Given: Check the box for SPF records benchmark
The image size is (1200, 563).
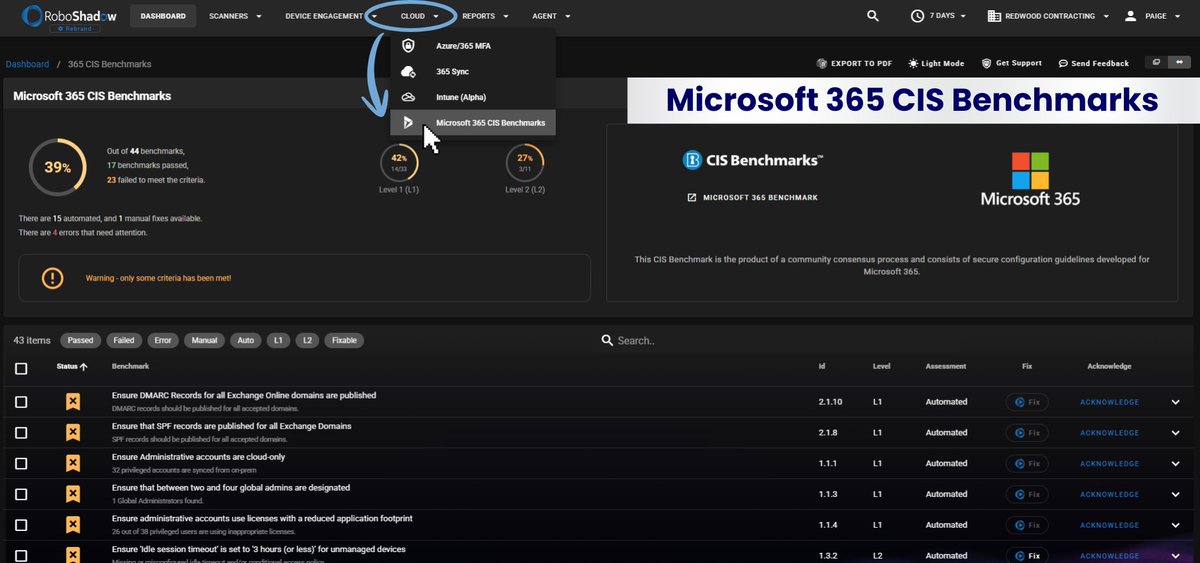Looking at the screenshot, I should [21, 433].
